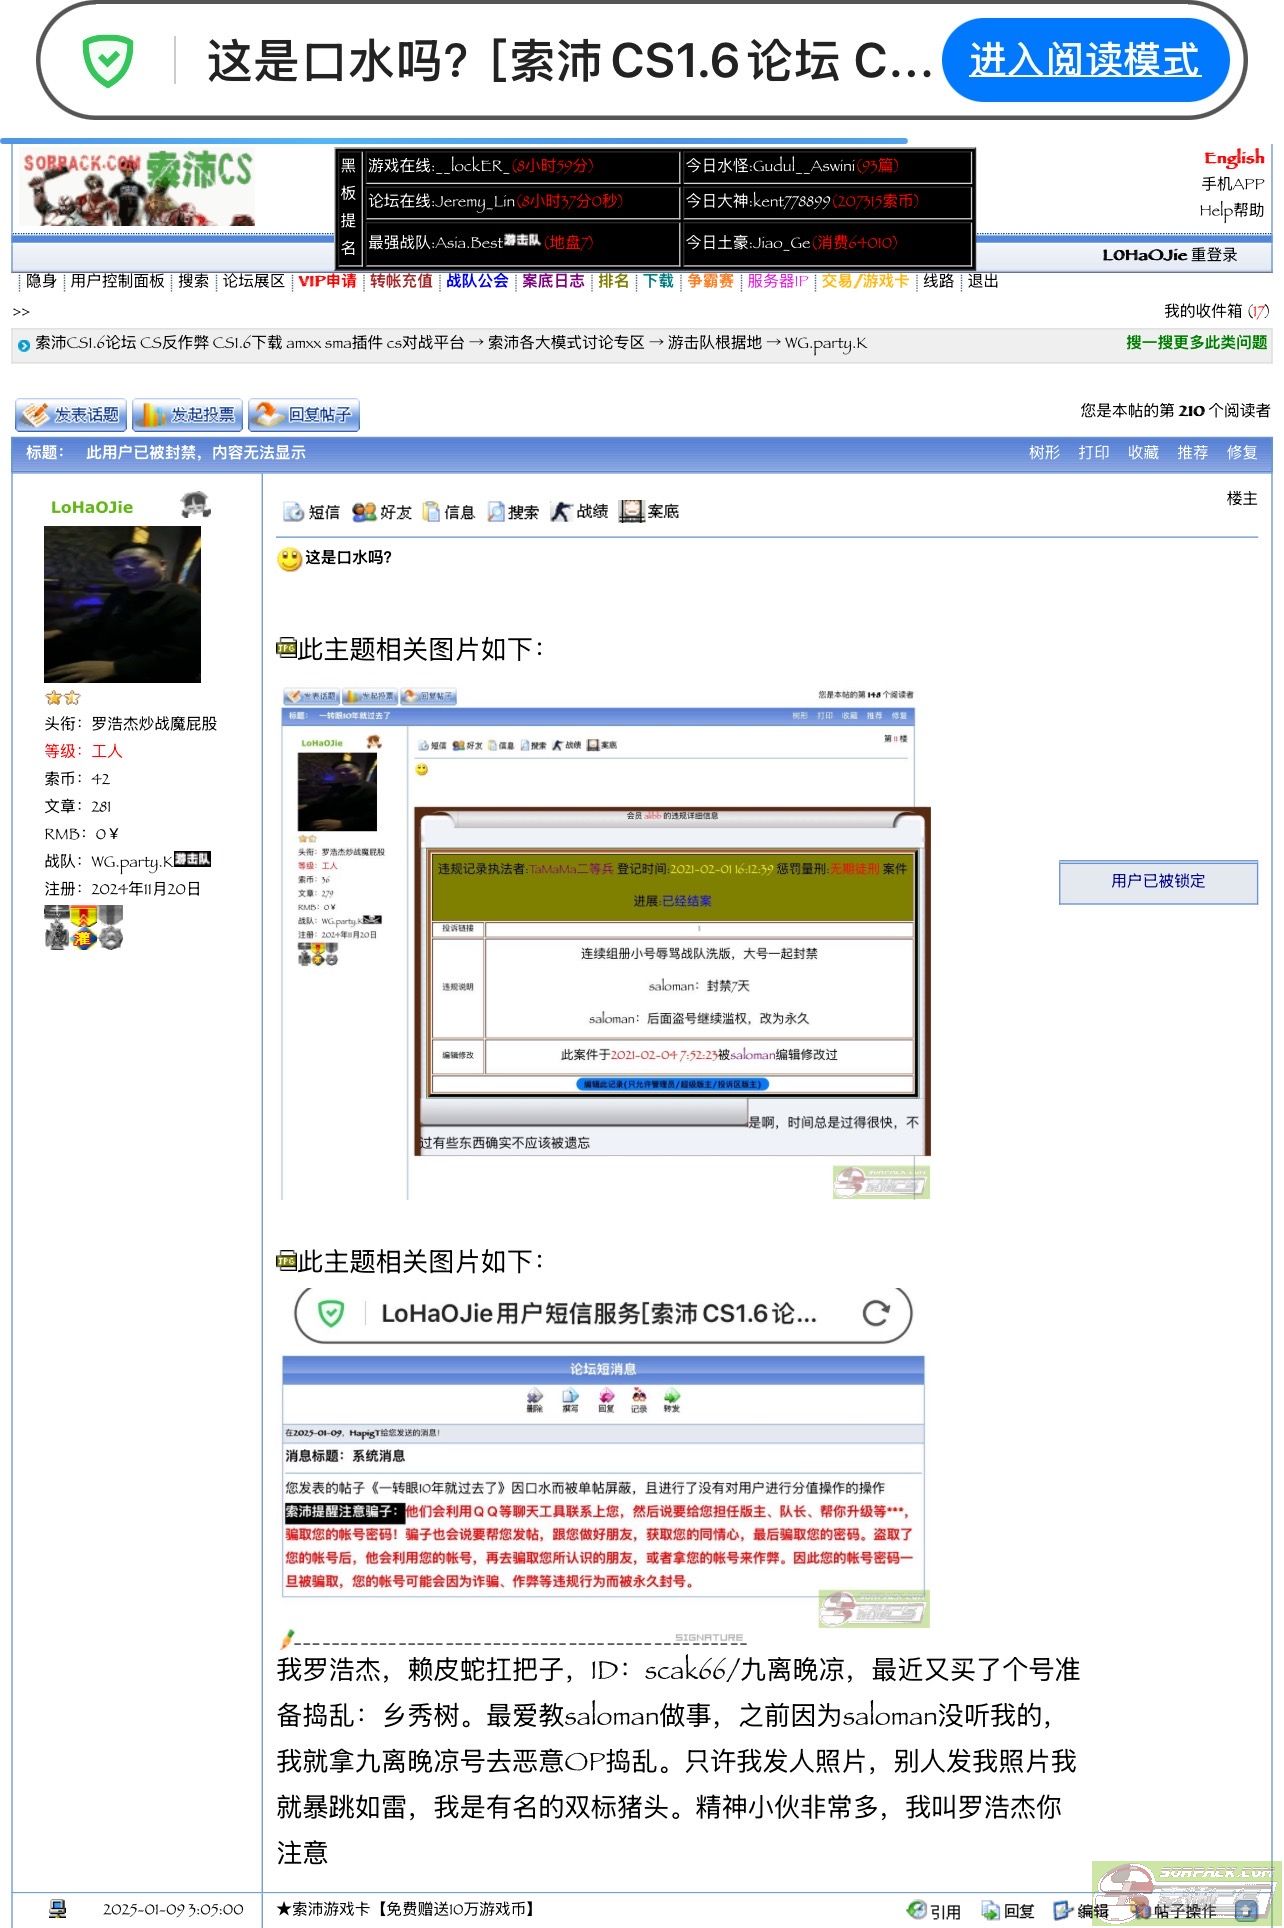
Task: Click 修复 in thread title bar
Action: (x=1242, y=453)
